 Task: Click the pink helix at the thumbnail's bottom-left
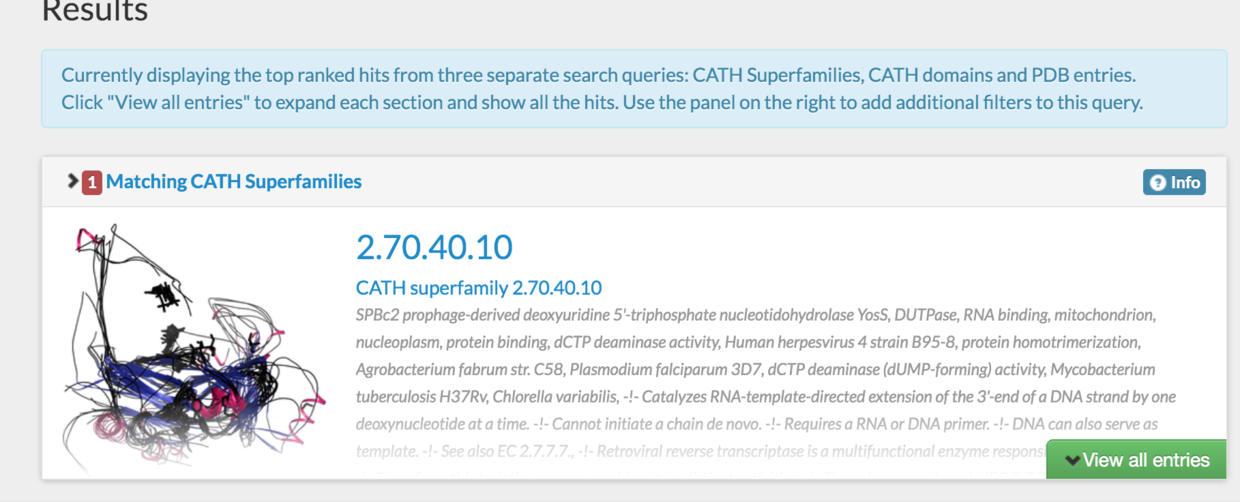click(x=95, y=442)
